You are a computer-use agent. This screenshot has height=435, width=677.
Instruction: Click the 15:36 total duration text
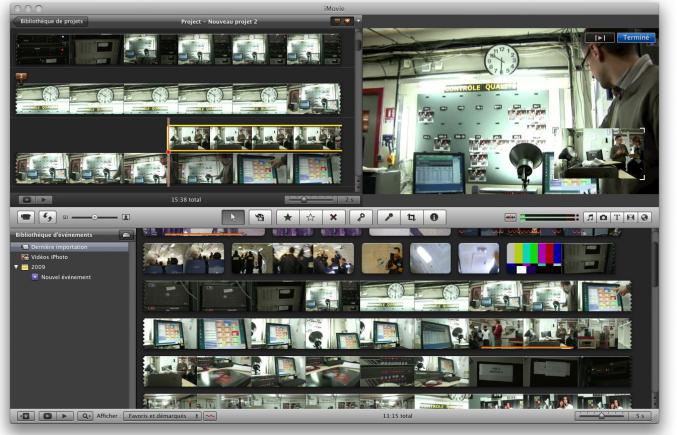coord(186,200)
